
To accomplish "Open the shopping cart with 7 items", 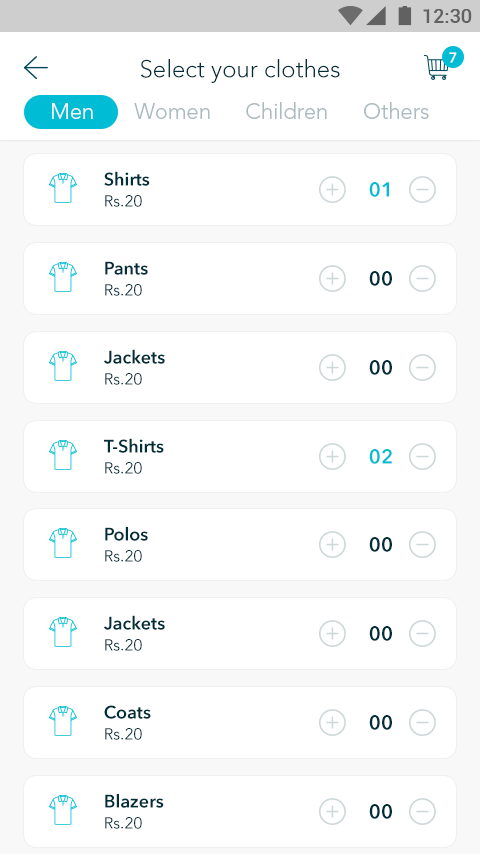I will pyautogui.click(x=442, y=64).
